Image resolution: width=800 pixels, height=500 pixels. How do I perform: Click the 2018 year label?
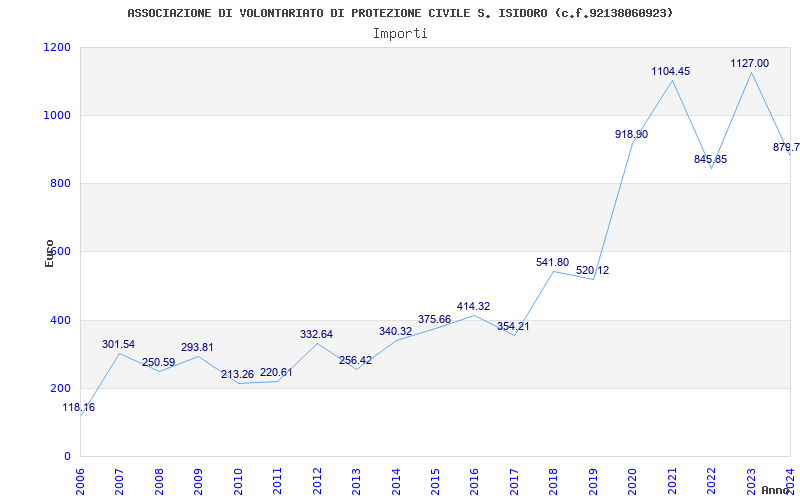pos(554,482)
